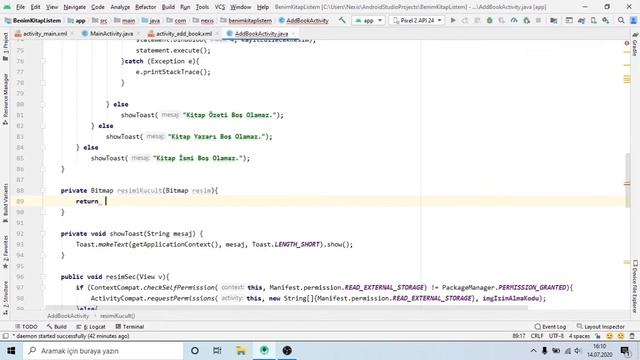This screenshot has height=360, width=640.
Task: Open Device File Explorer on the right edge
Action: click(635, 287)
